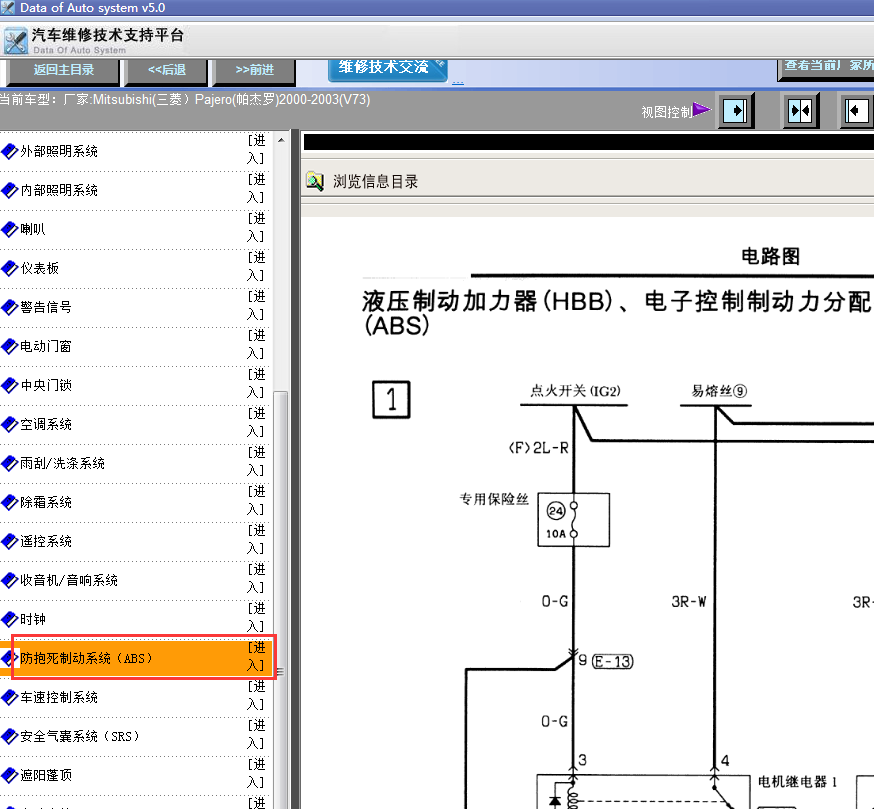
Task: Click the 浏览信息目录 folder icon
Action: point(315,181)
